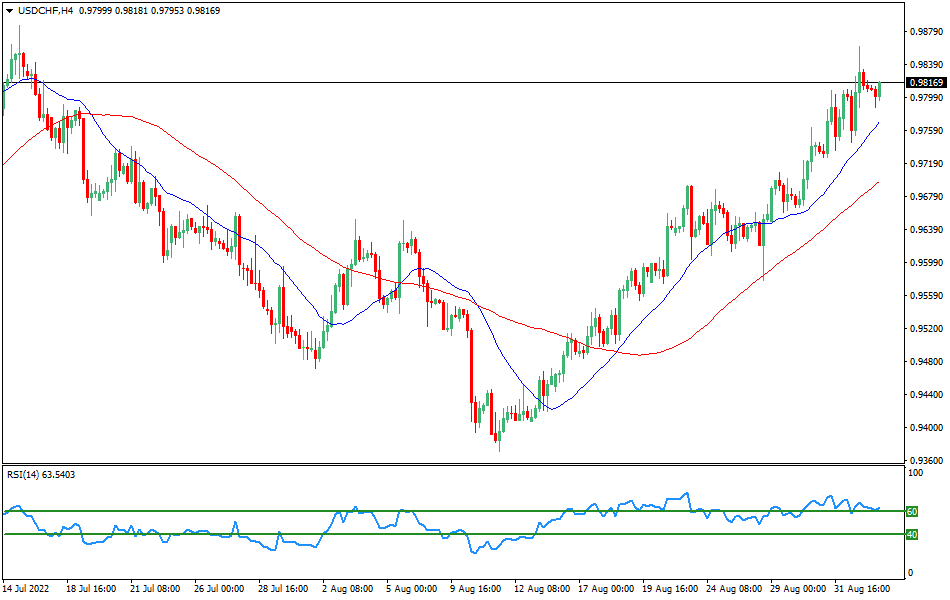Click the 9 Aug 16:00 time label
Viewport: 950px width, 600px height.
click(x=477, y=589)
